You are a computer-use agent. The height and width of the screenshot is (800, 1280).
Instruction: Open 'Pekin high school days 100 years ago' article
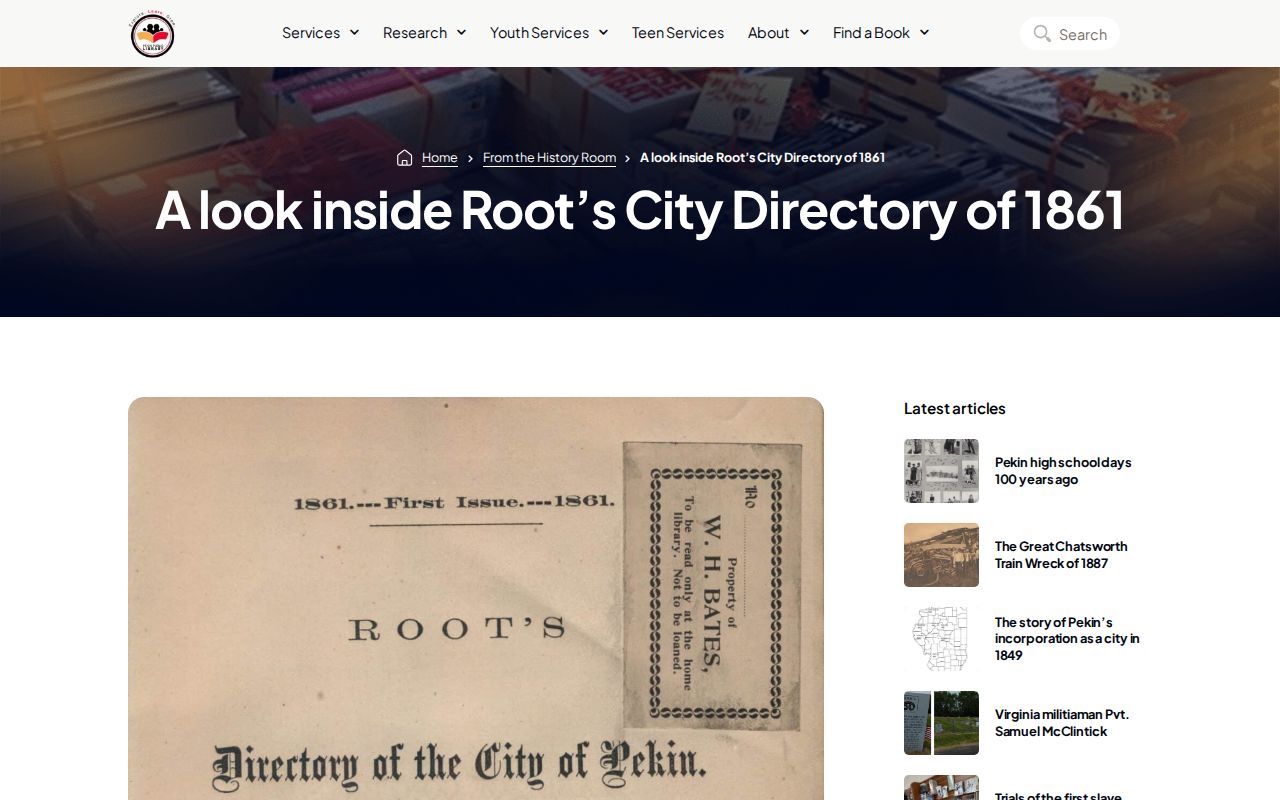[x=1063, y=471]
